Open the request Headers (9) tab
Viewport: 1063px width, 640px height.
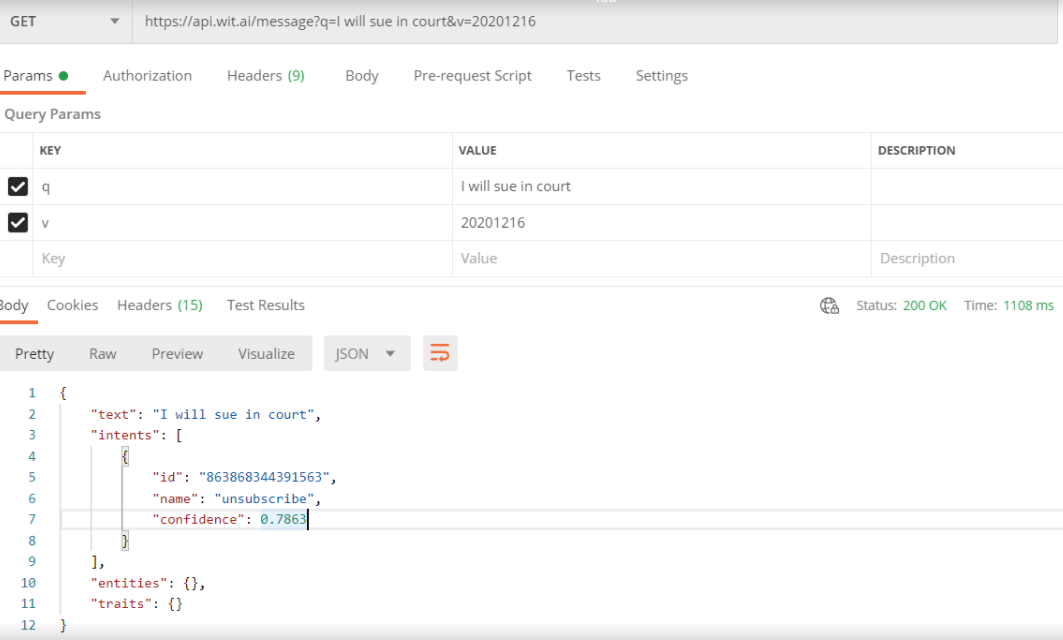266,76
